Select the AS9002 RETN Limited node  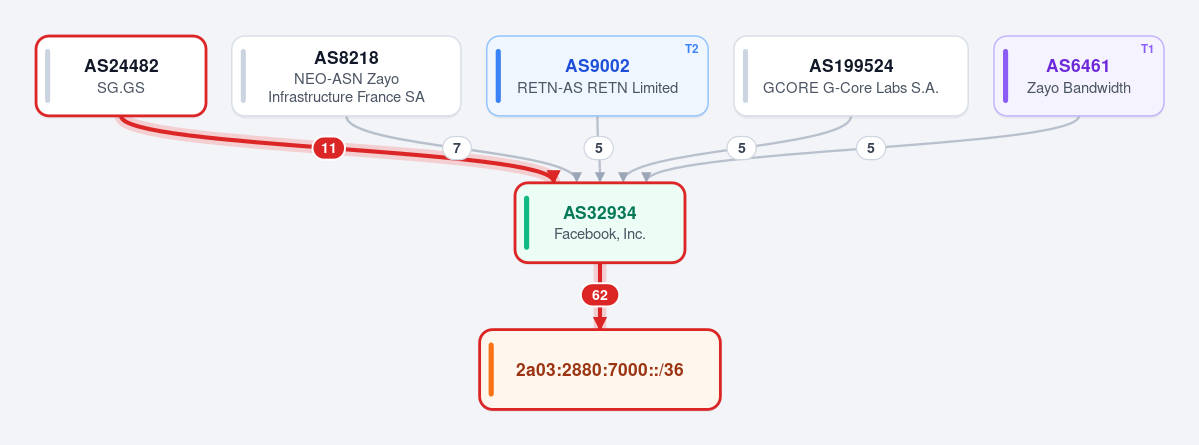tap(597, 76)
